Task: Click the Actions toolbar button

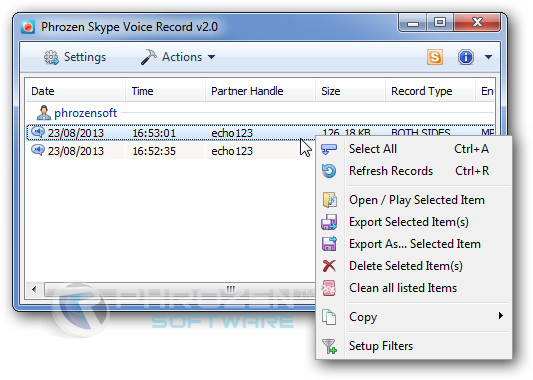Action: [178, 57]
